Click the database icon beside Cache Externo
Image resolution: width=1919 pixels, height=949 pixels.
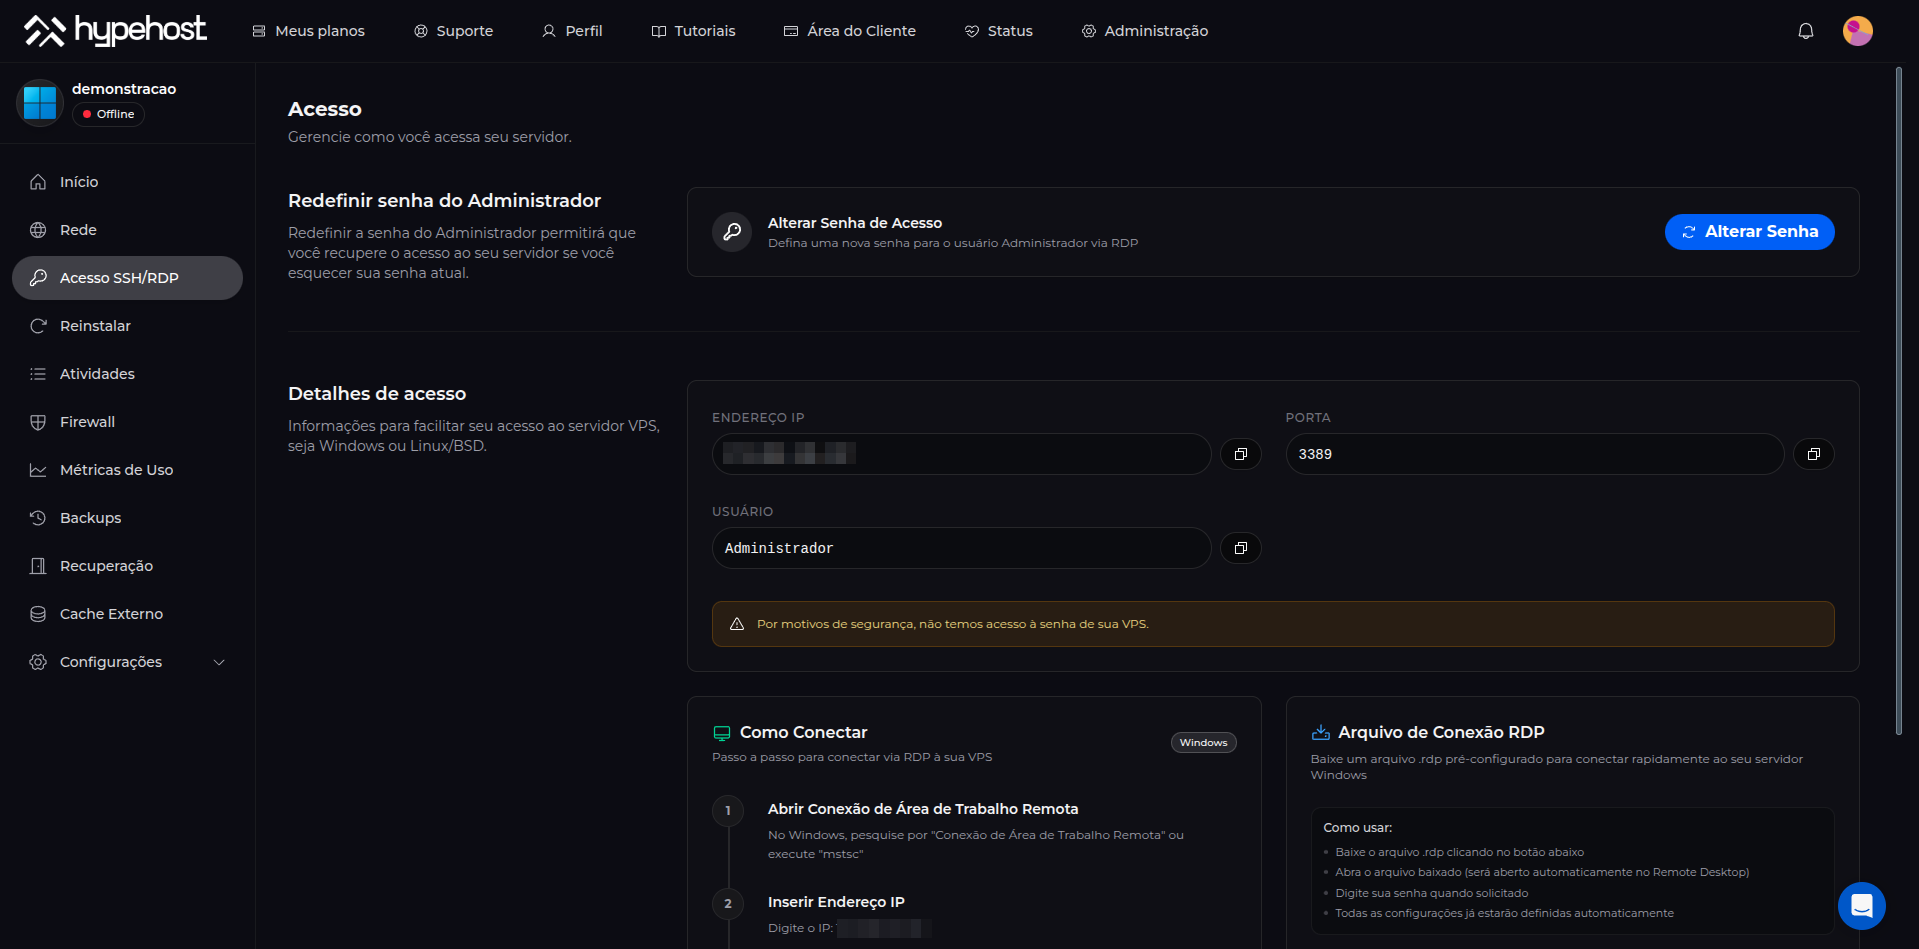click(38, 614)
